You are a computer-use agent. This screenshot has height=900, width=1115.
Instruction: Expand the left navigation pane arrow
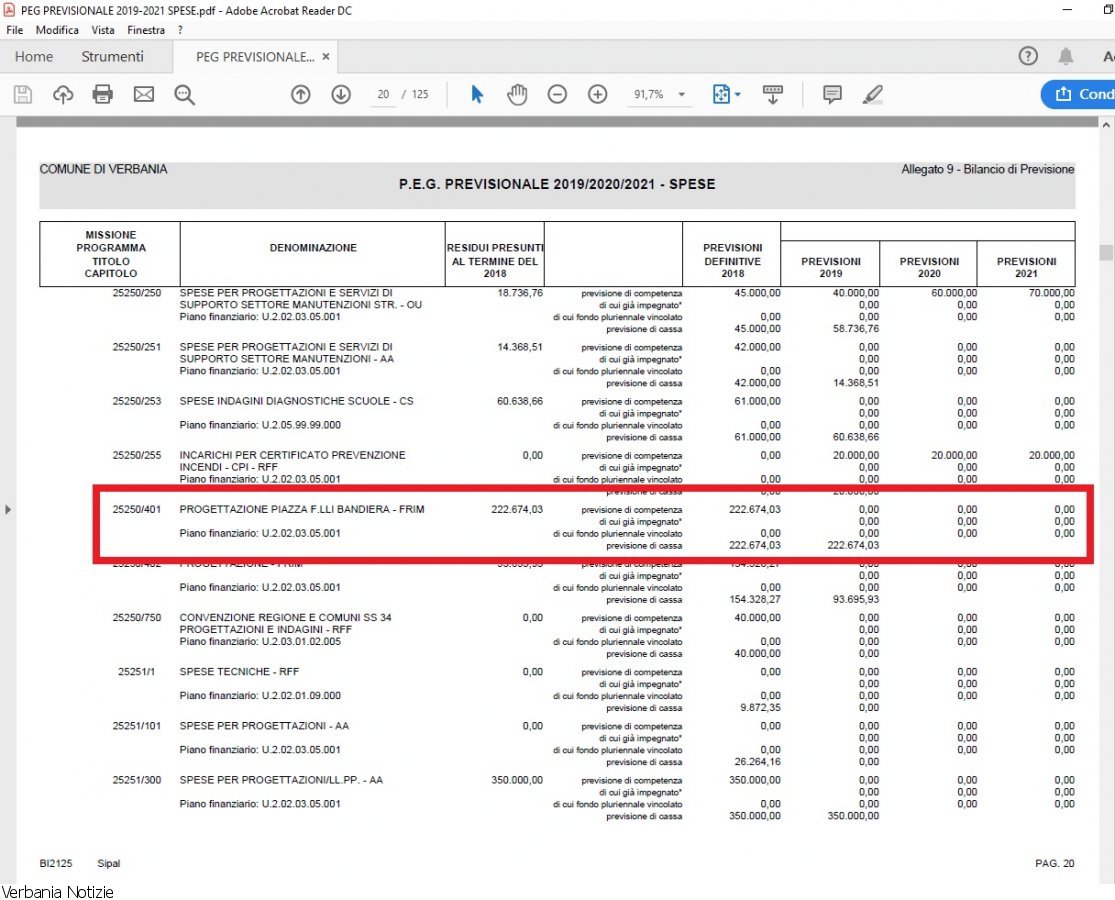pos(8,510)
